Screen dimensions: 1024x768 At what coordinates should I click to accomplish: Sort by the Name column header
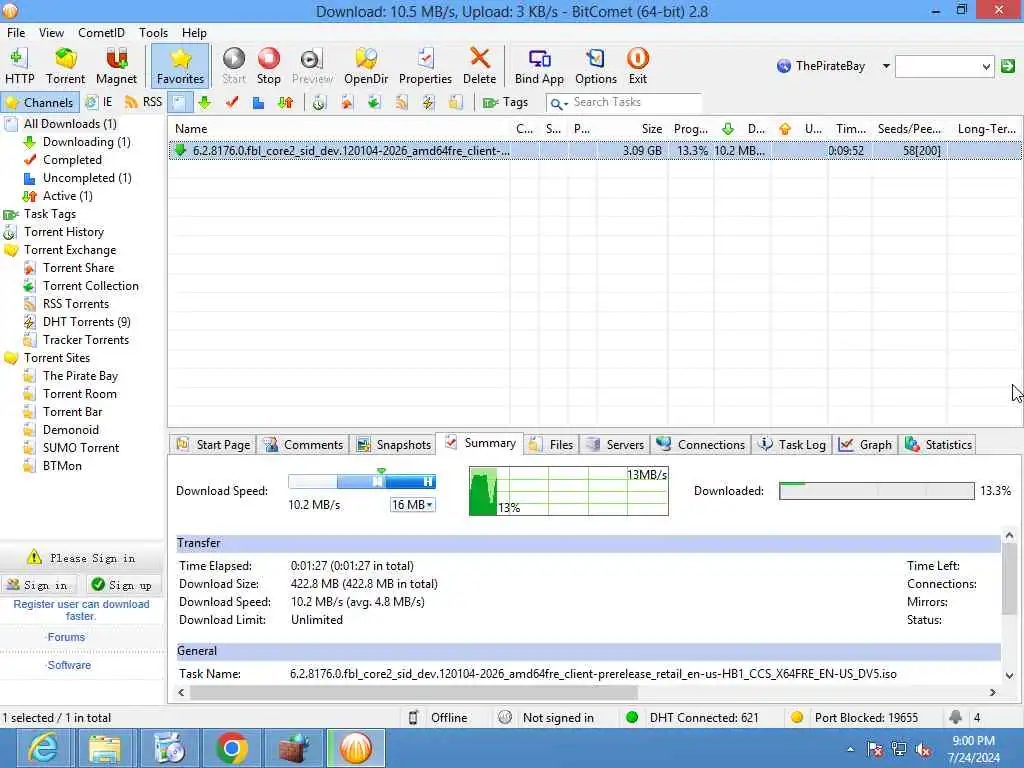[339, 129]
